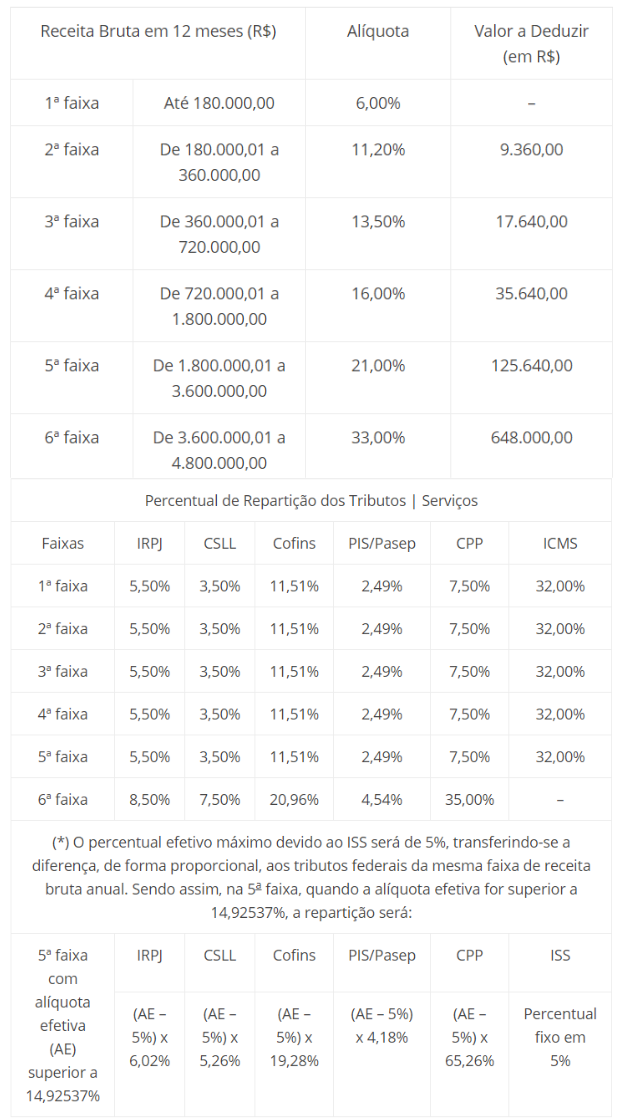The image size is (621, 1119).
Task: Select the 'Até 180.000,00' revenue cell
Action: pos(219,103)
